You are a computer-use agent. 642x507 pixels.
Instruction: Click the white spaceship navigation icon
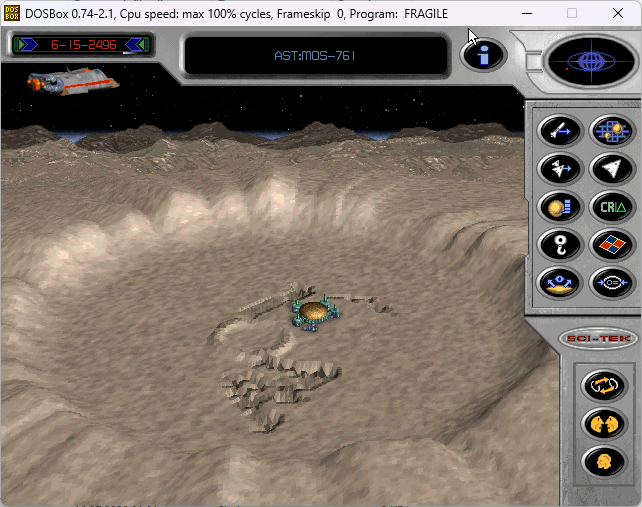tap(613, 169)
